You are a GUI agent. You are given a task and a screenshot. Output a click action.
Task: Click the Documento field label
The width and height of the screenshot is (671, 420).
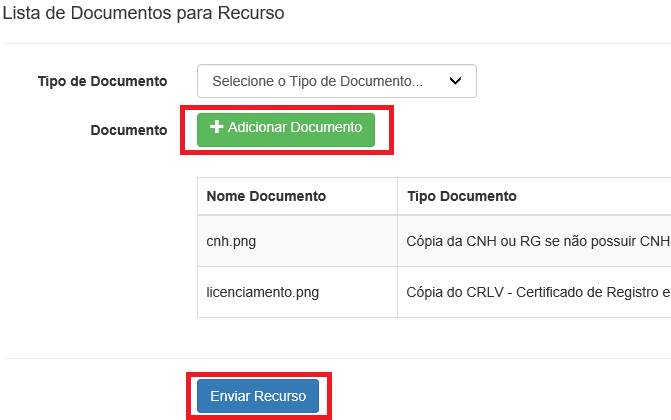point(129,130)
